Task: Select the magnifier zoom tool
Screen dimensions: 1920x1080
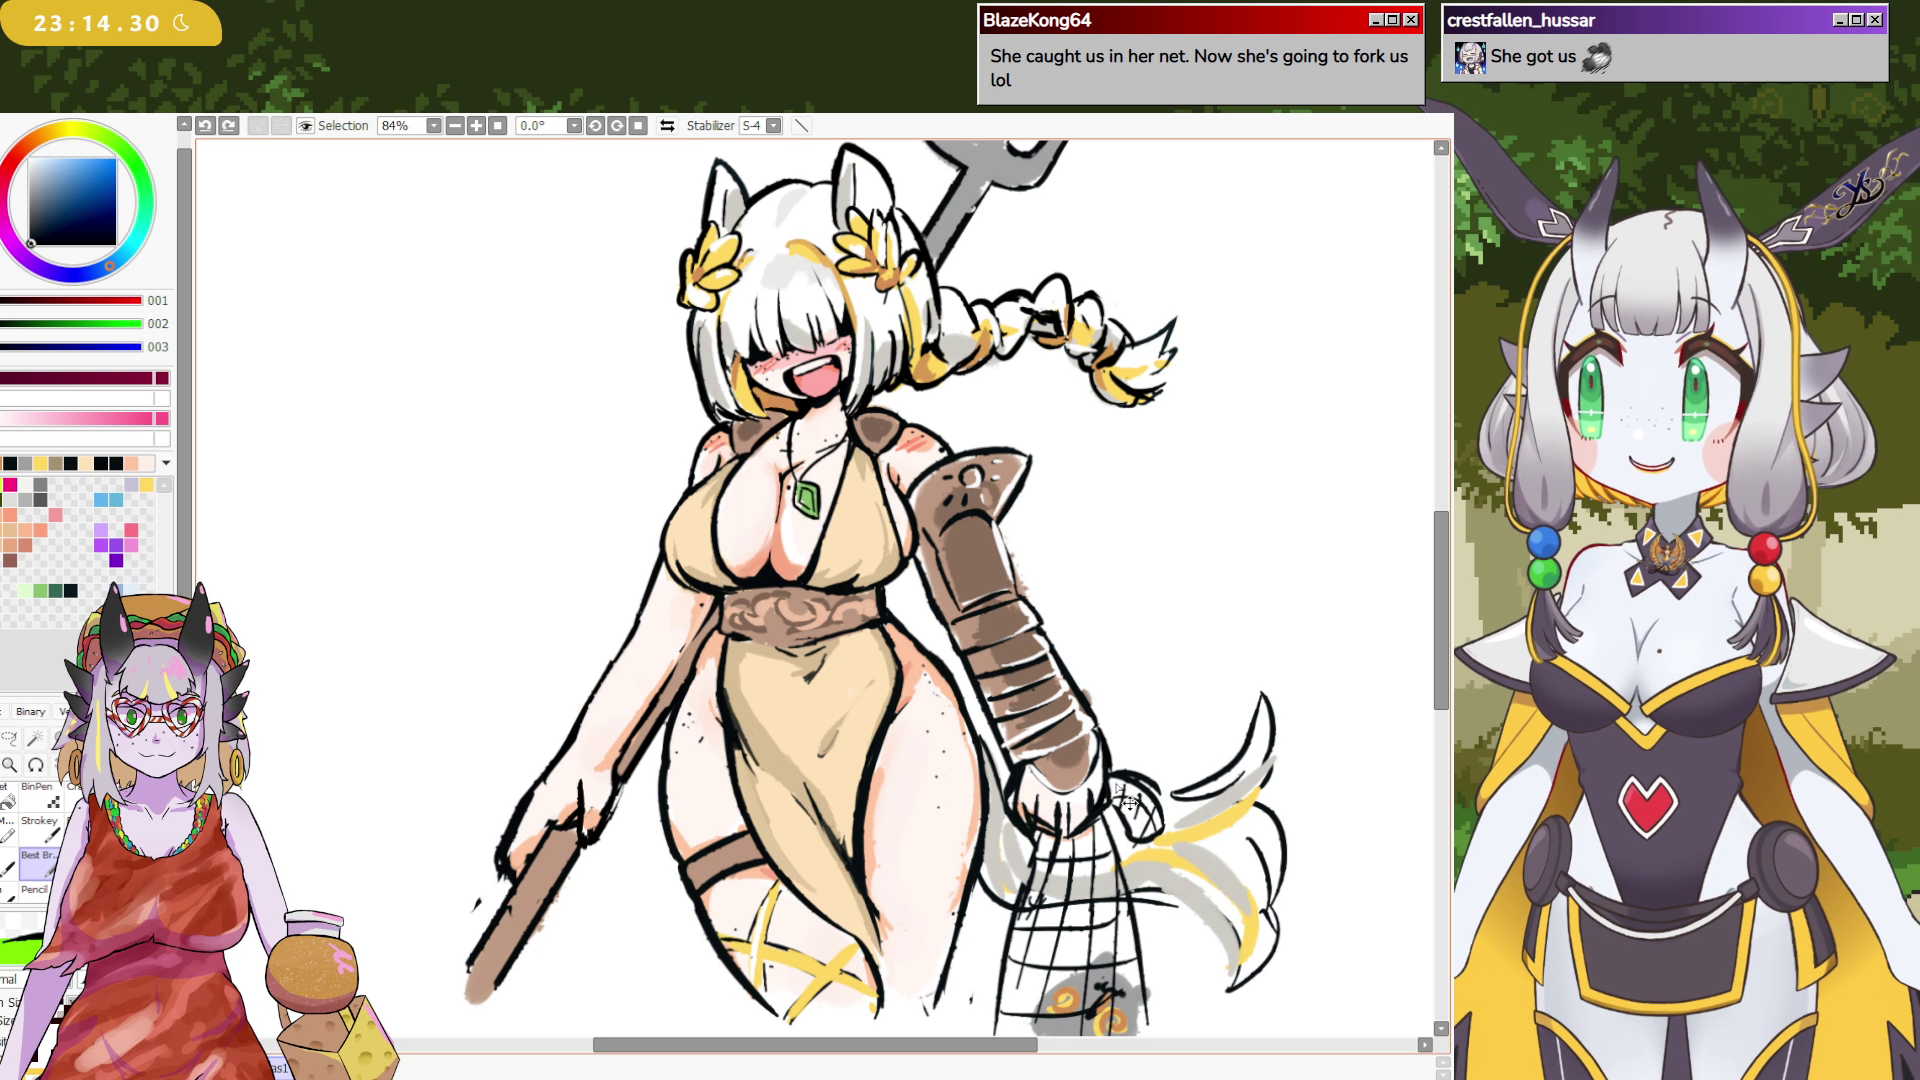Action: pos(9,765)
